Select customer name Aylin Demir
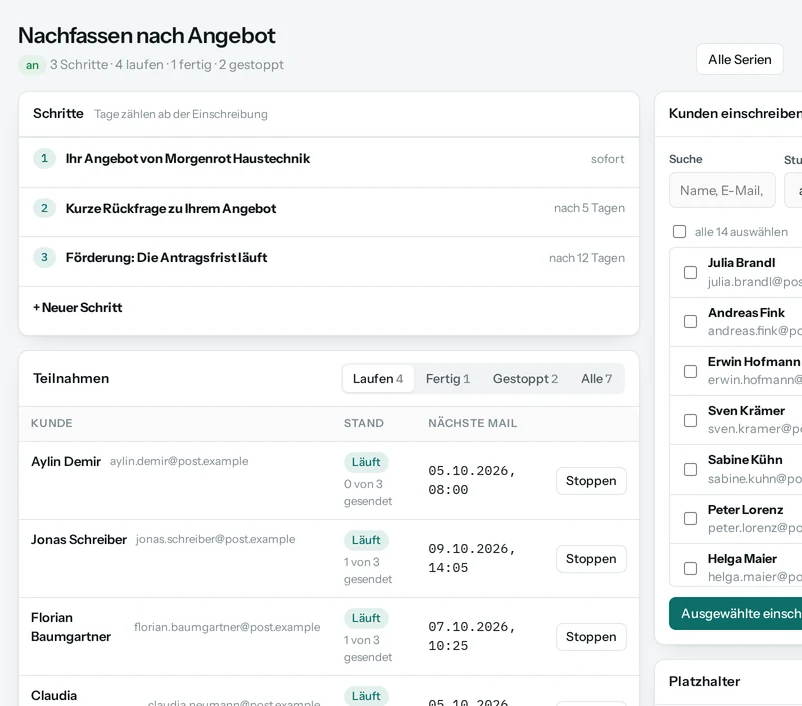Image resolution: width=802 pixels, height=706 pixels. point(66,461)
